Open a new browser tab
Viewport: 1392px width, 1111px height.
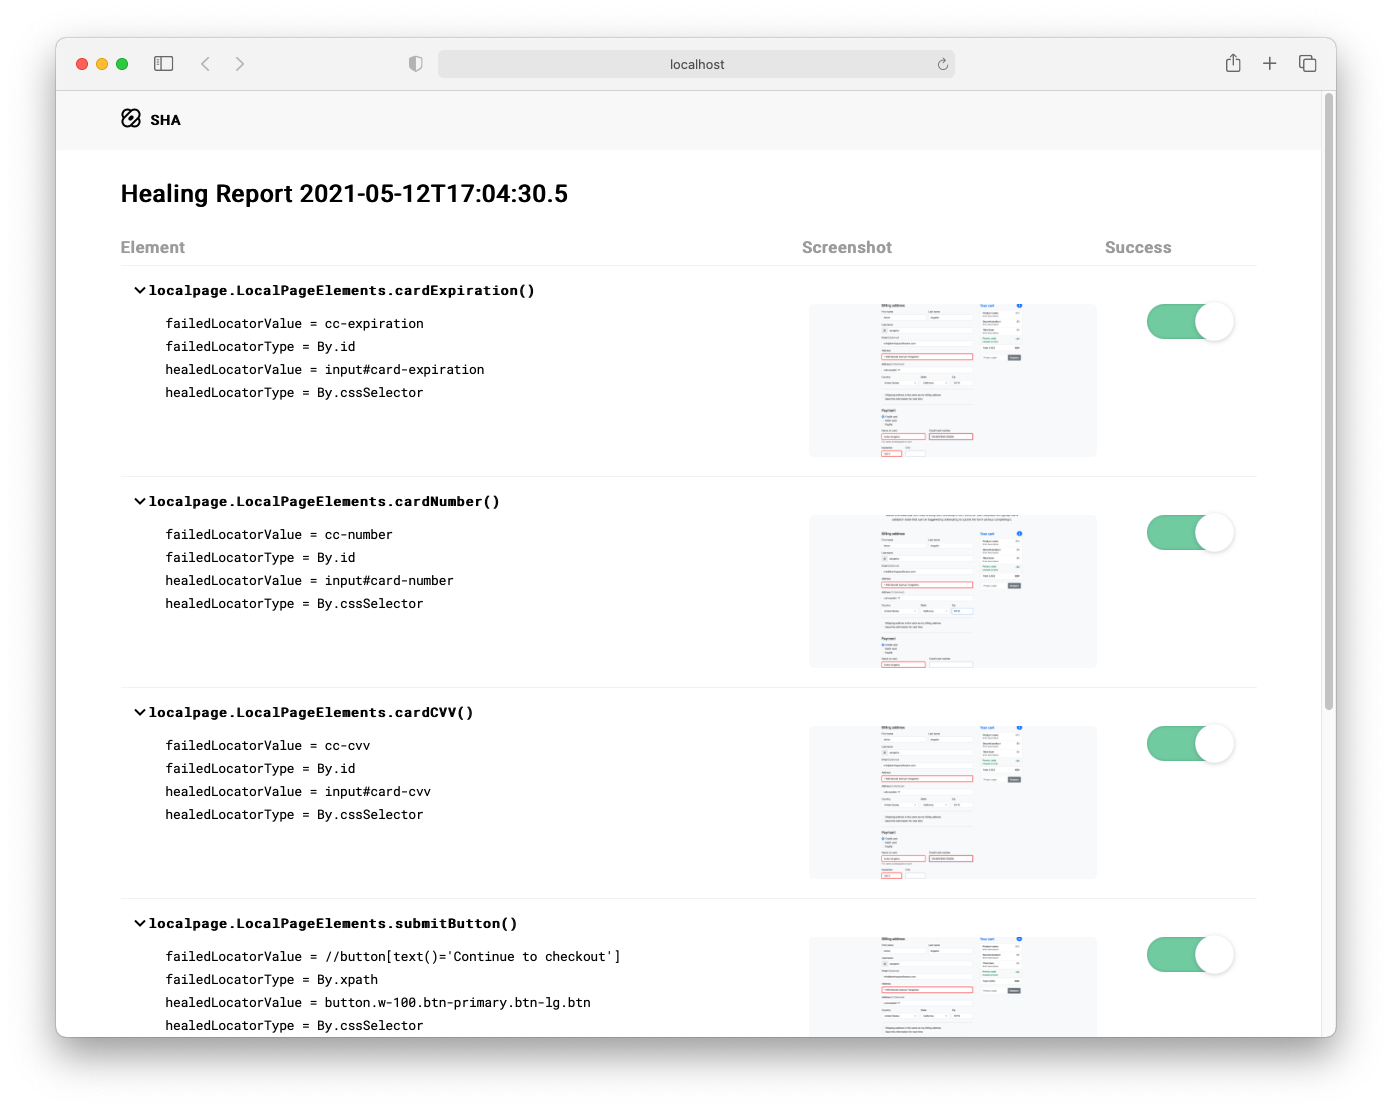click(x=1269, y=63)
